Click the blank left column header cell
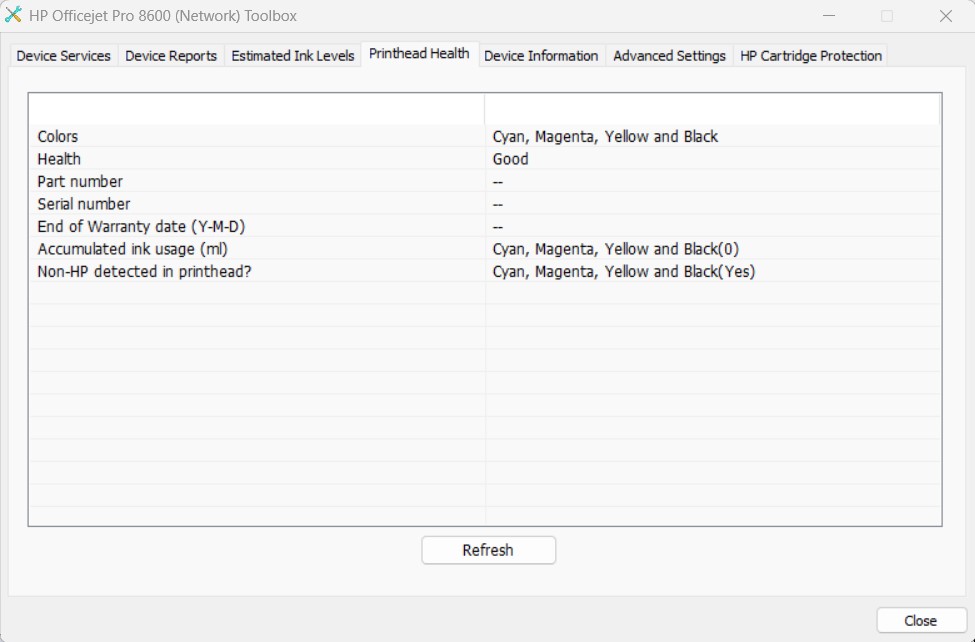Viewport: 975px width, 642px height. click(x=257, y=109)
